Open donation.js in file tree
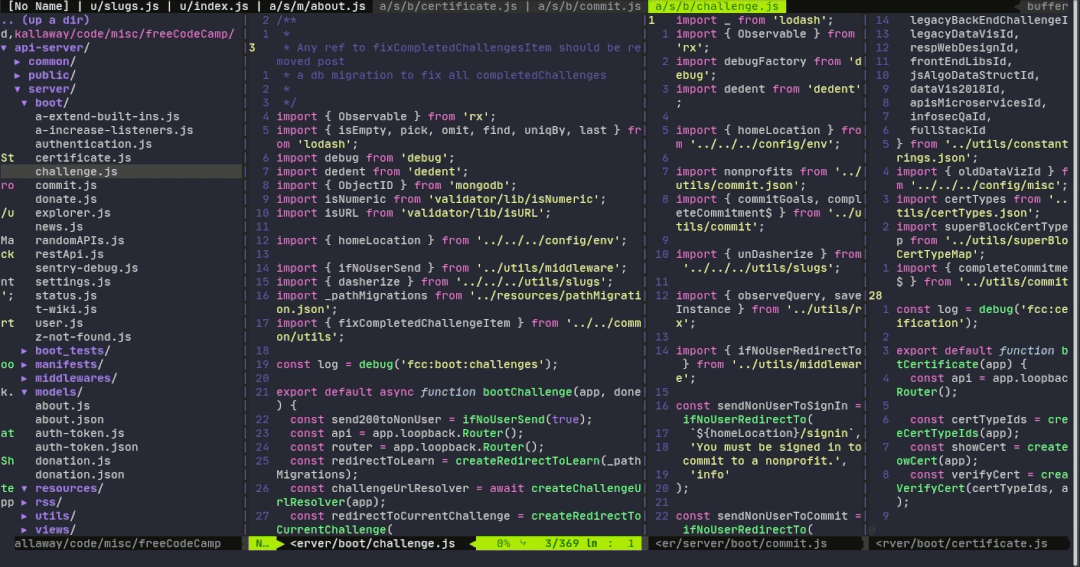The width and height of the screenshot is (1080, 567). coord(73,461)
